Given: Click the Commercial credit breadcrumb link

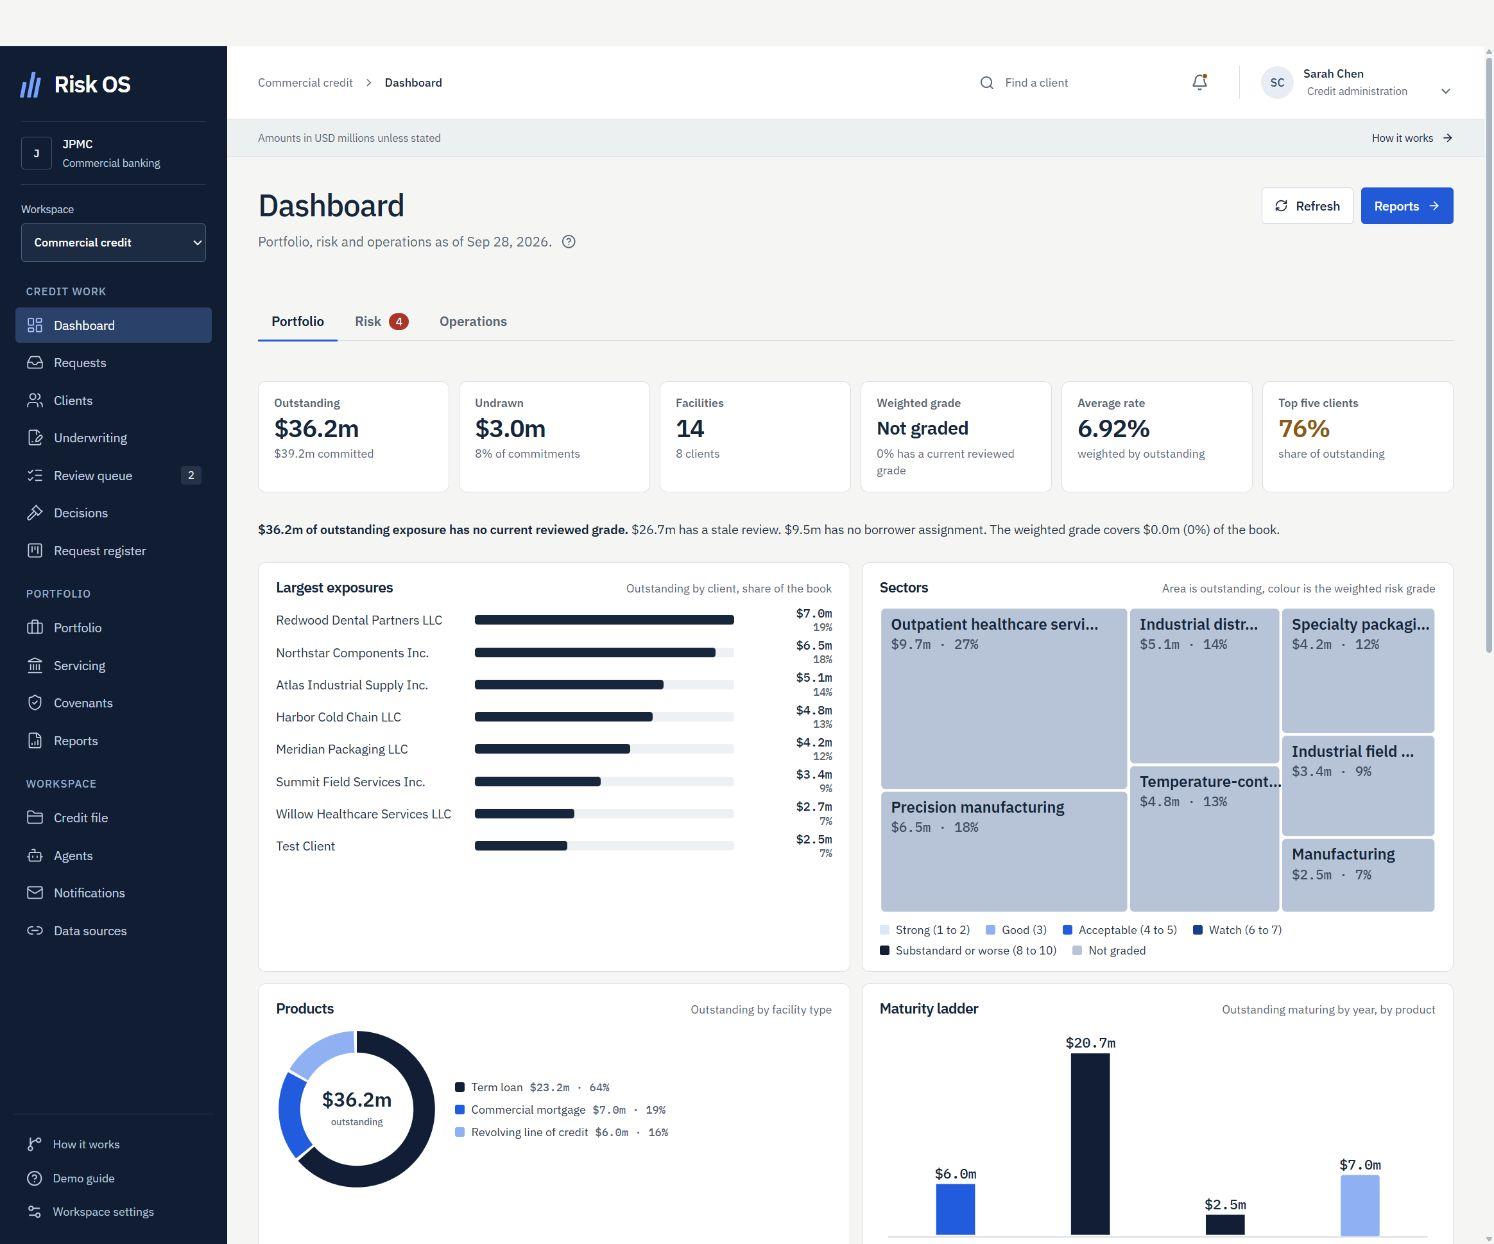Looking at the screenshot, I should [x=305, y=83].
